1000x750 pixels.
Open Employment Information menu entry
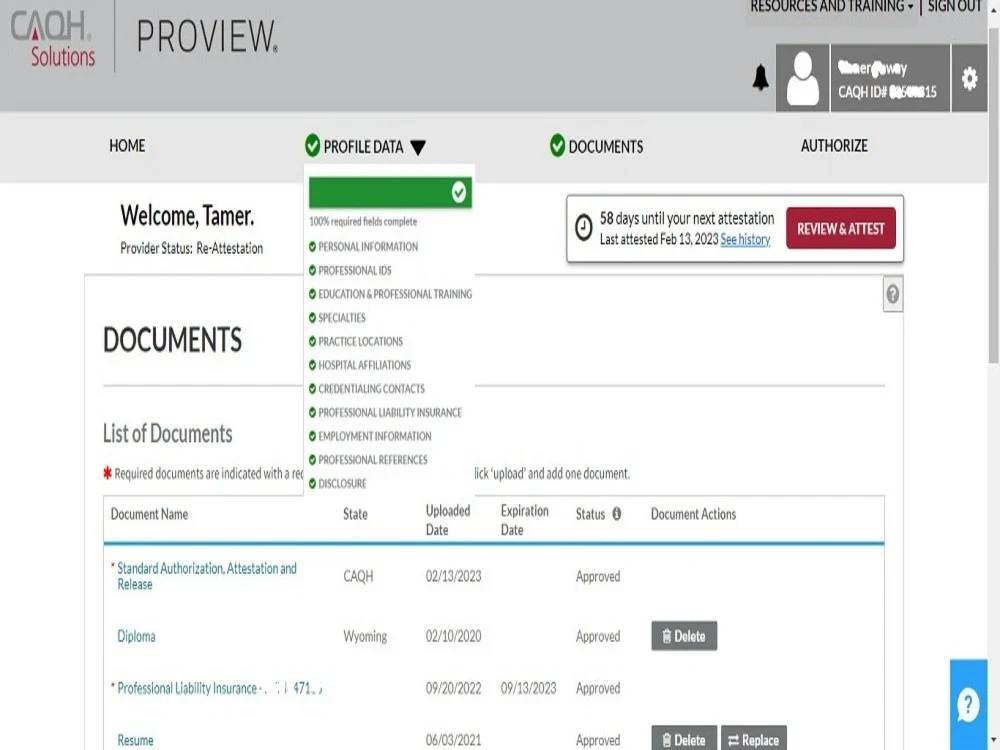tap(374, 436)
